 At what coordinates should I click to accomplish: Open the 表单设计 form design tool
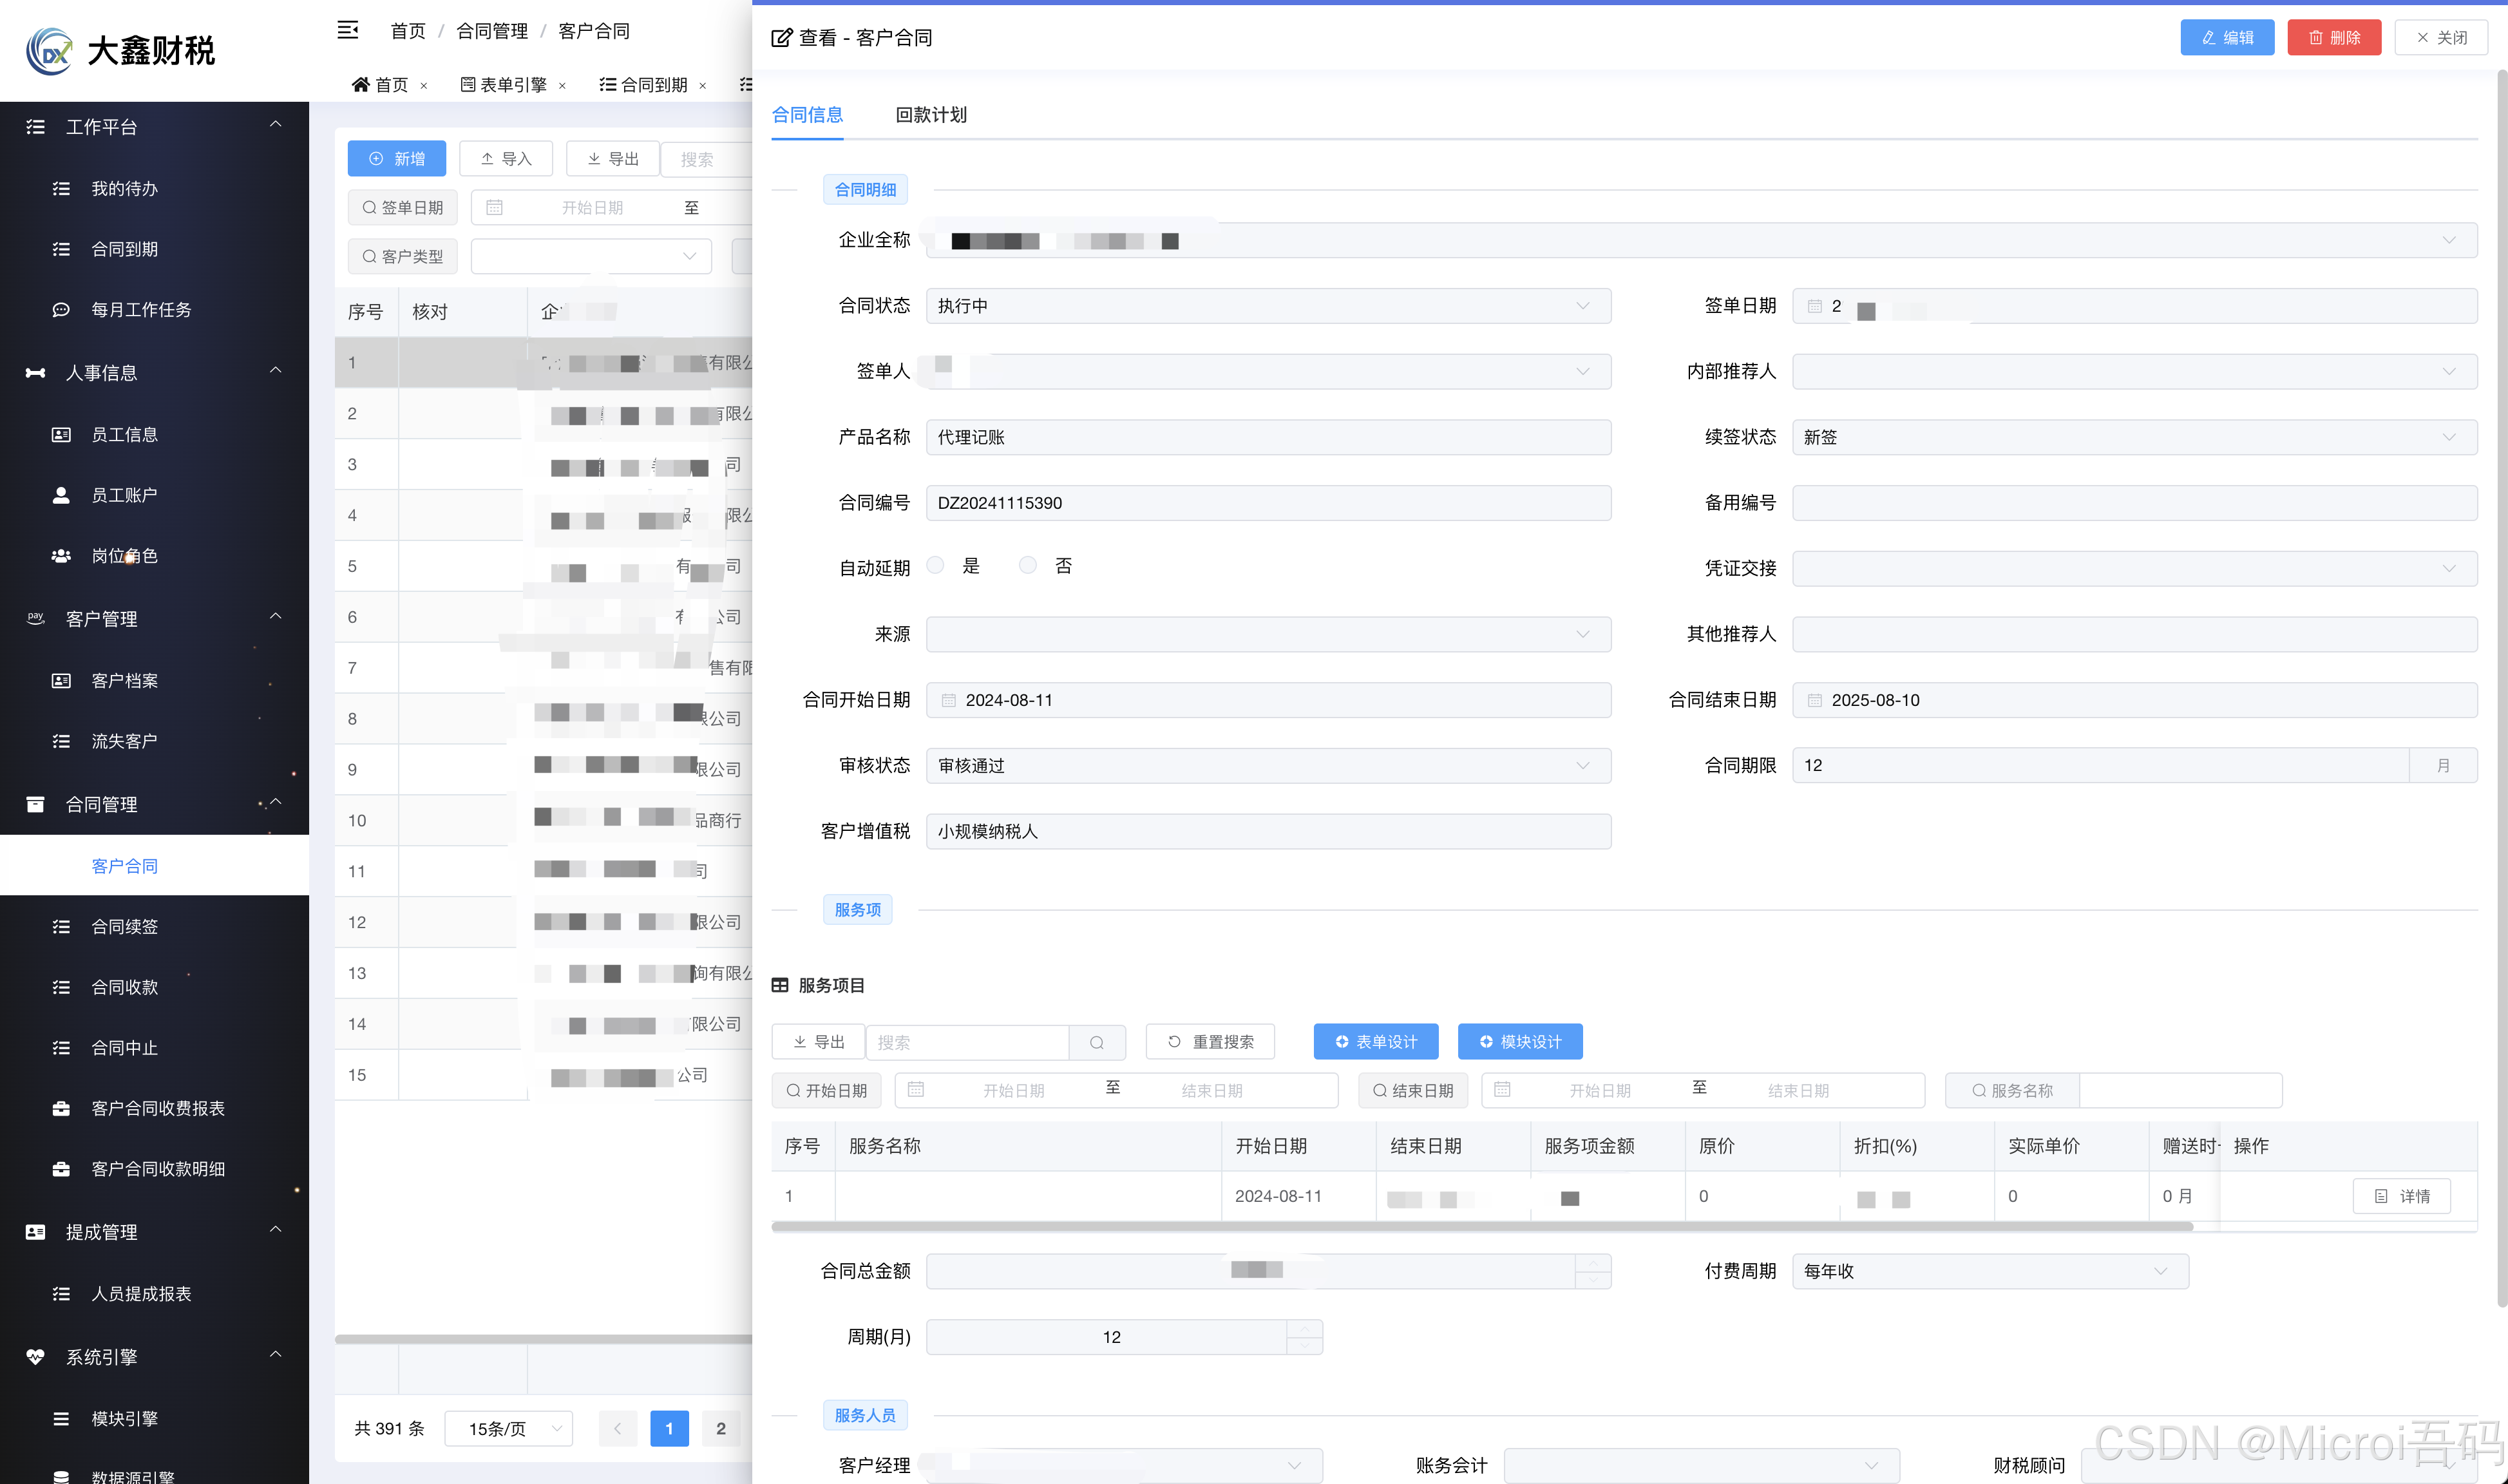(1376, 1041)
